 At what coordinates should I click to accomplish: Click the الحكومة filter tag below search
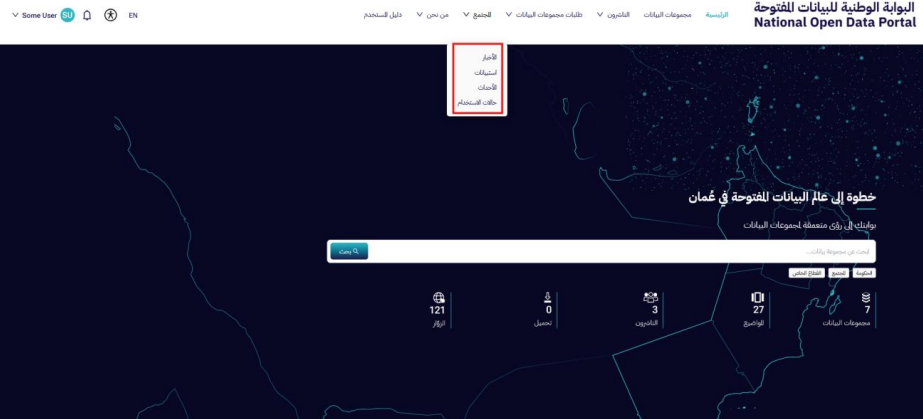(x=865, y=272)
